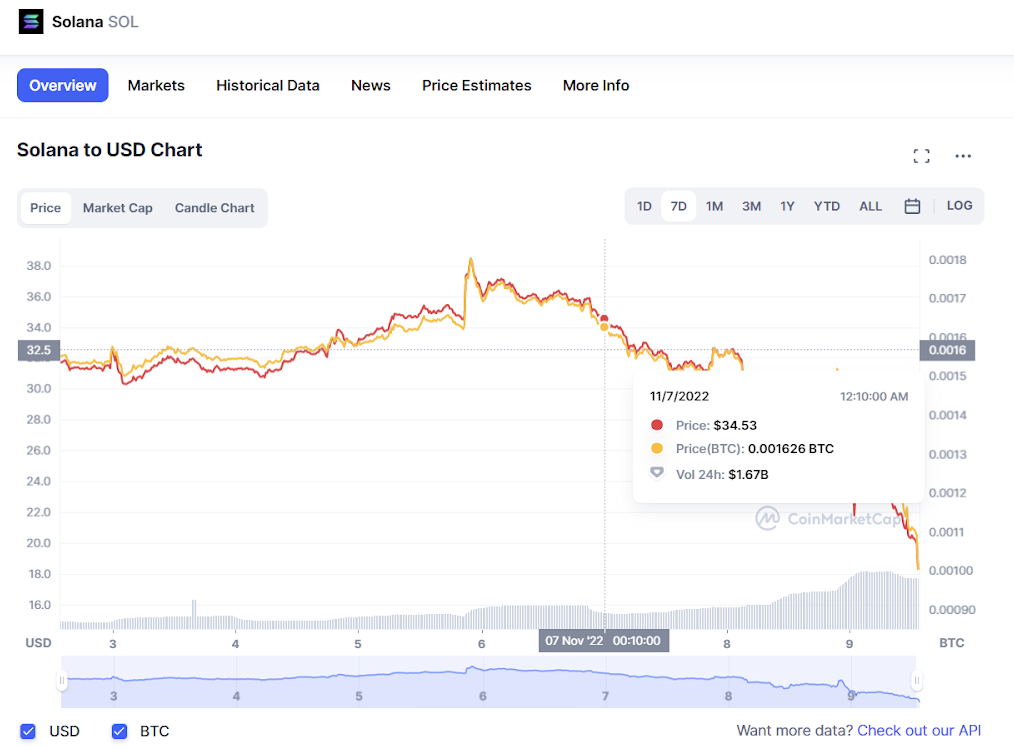Click the navigator overview mini chart
The image size is (1014, 749).
pos(489,682)
